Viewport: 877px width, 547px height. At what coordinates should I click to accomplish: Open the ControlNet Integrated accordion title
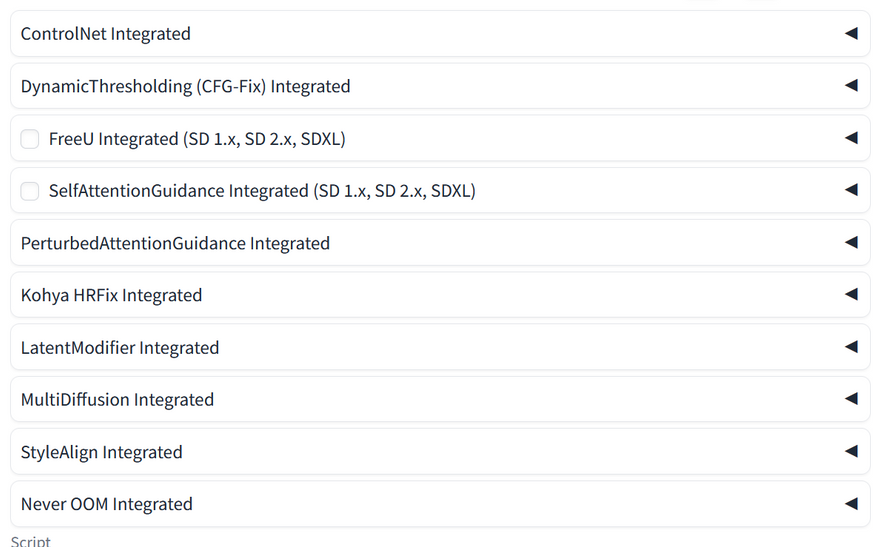pyautogui.click(x=105, y=34)
